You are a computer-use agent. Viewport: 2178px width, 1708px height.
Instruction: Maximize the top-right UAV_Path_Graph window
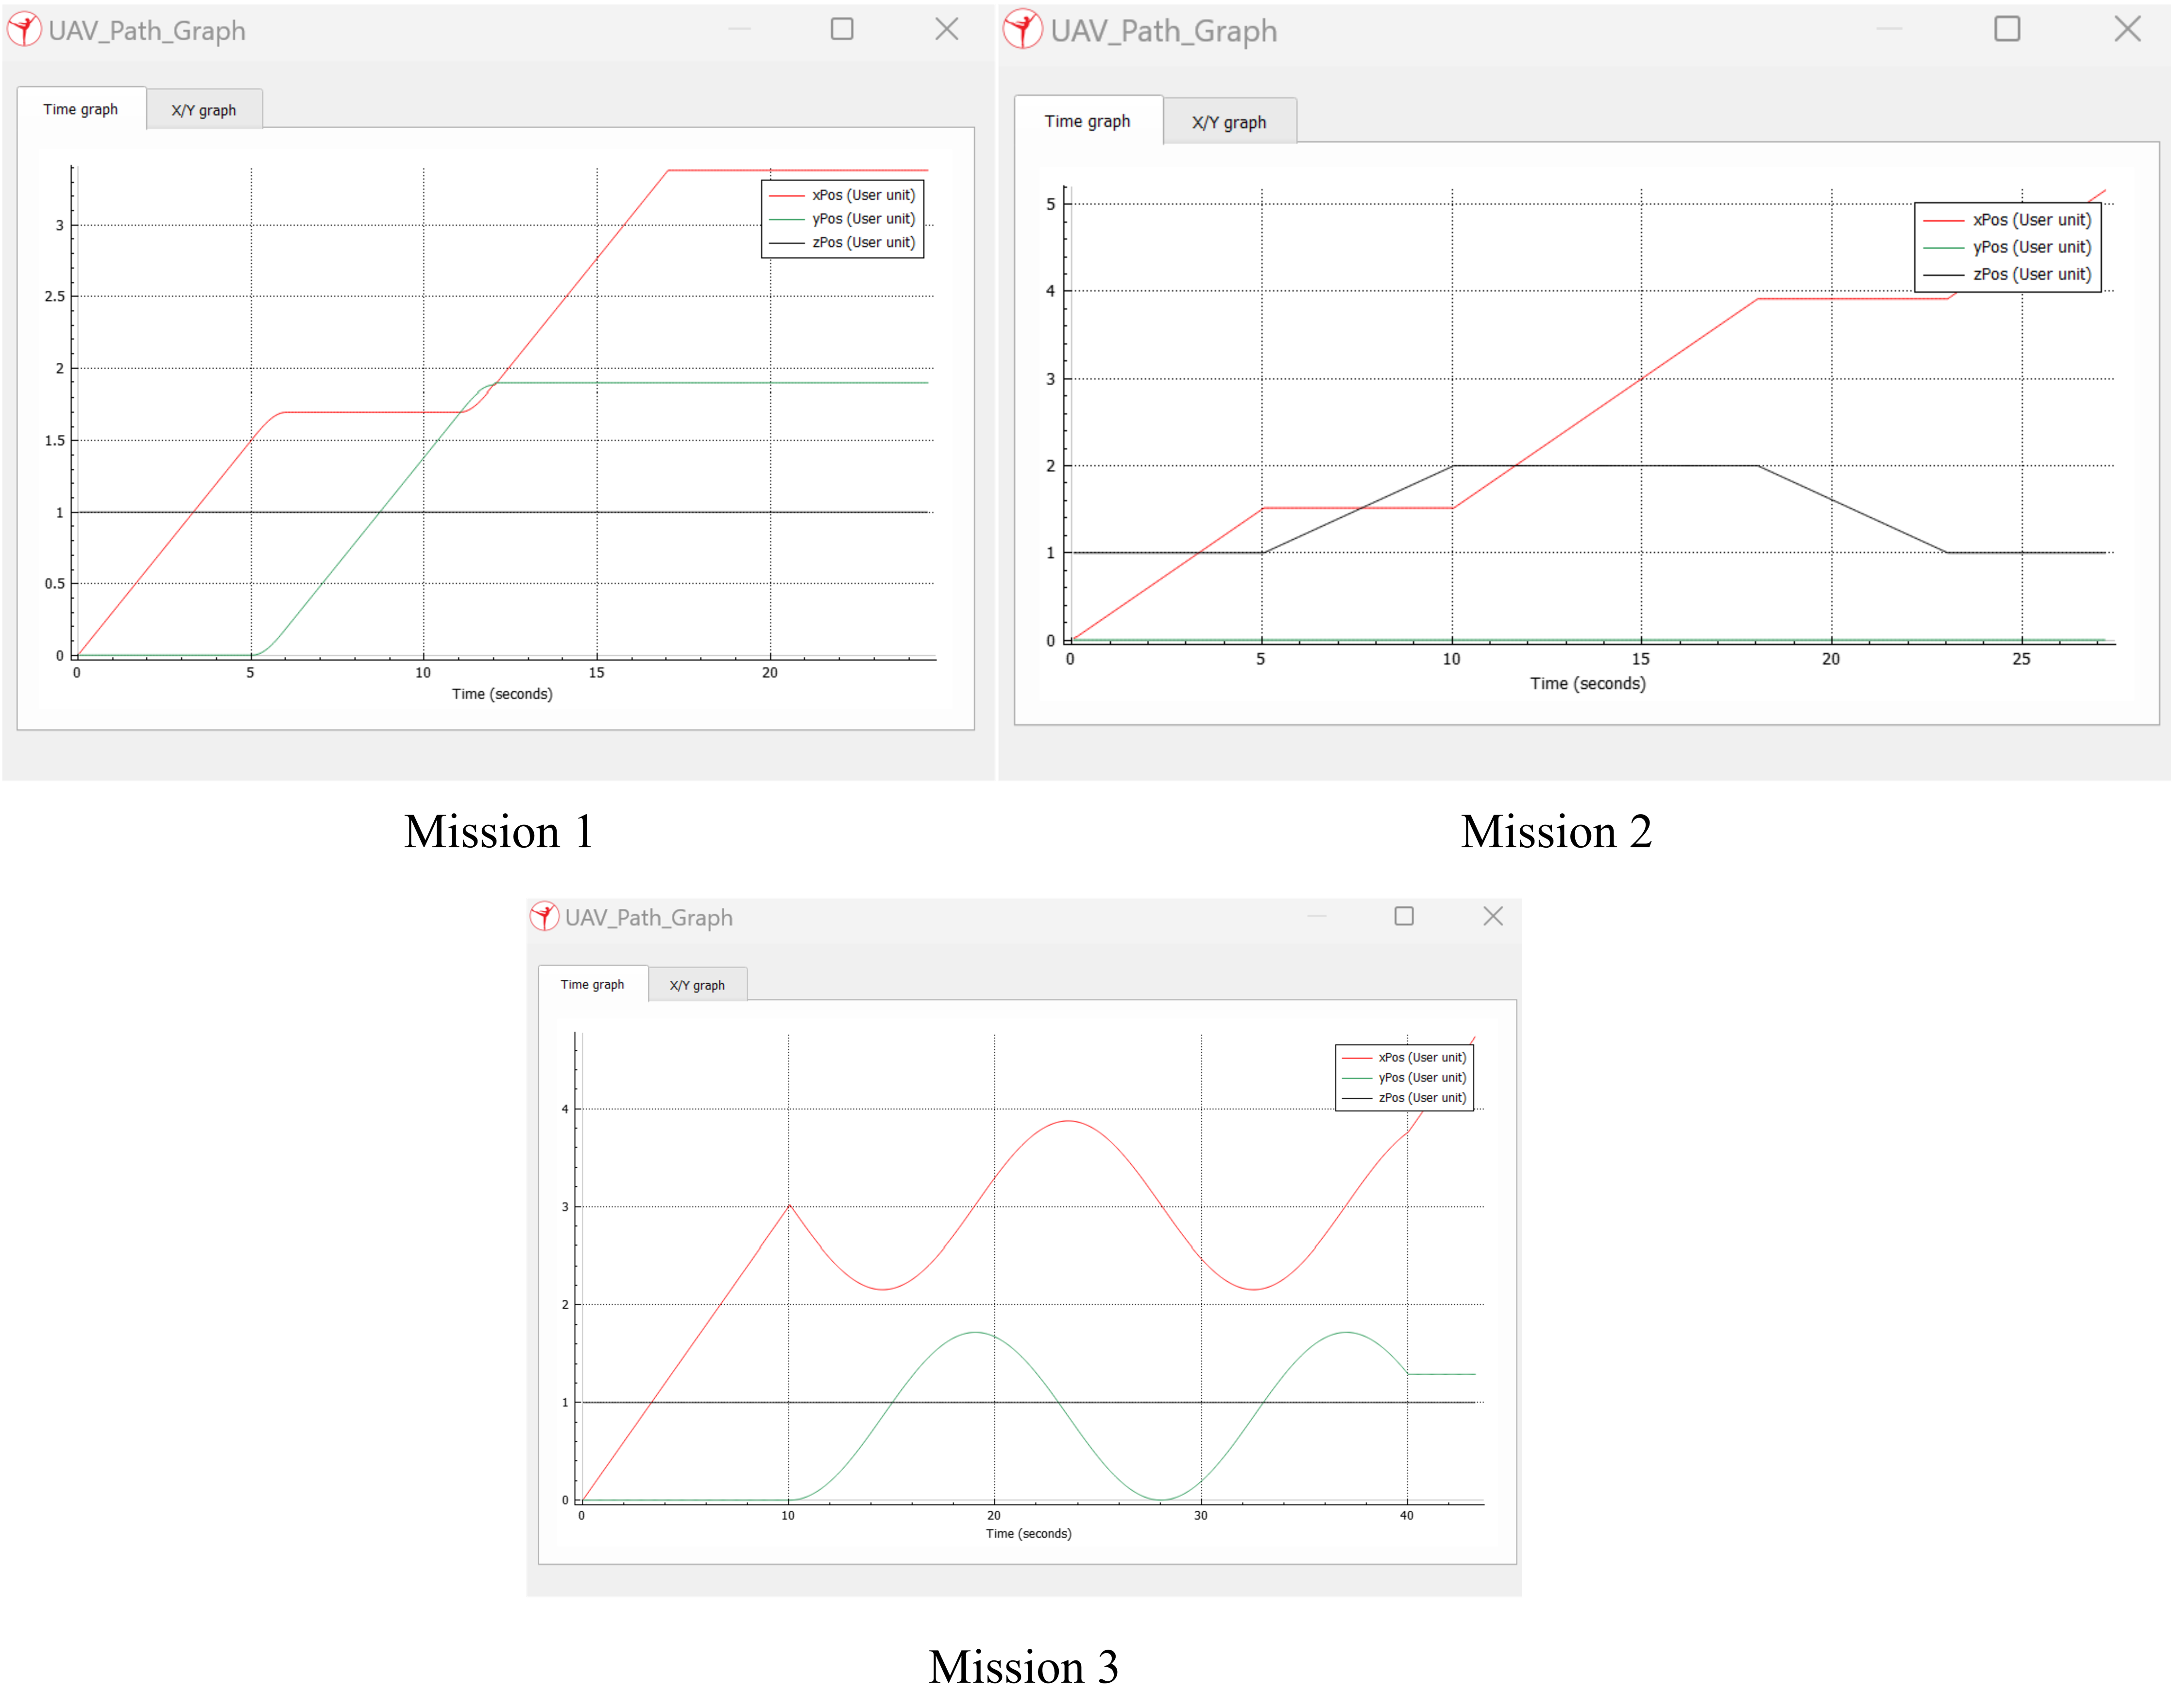click(2007, 29)
